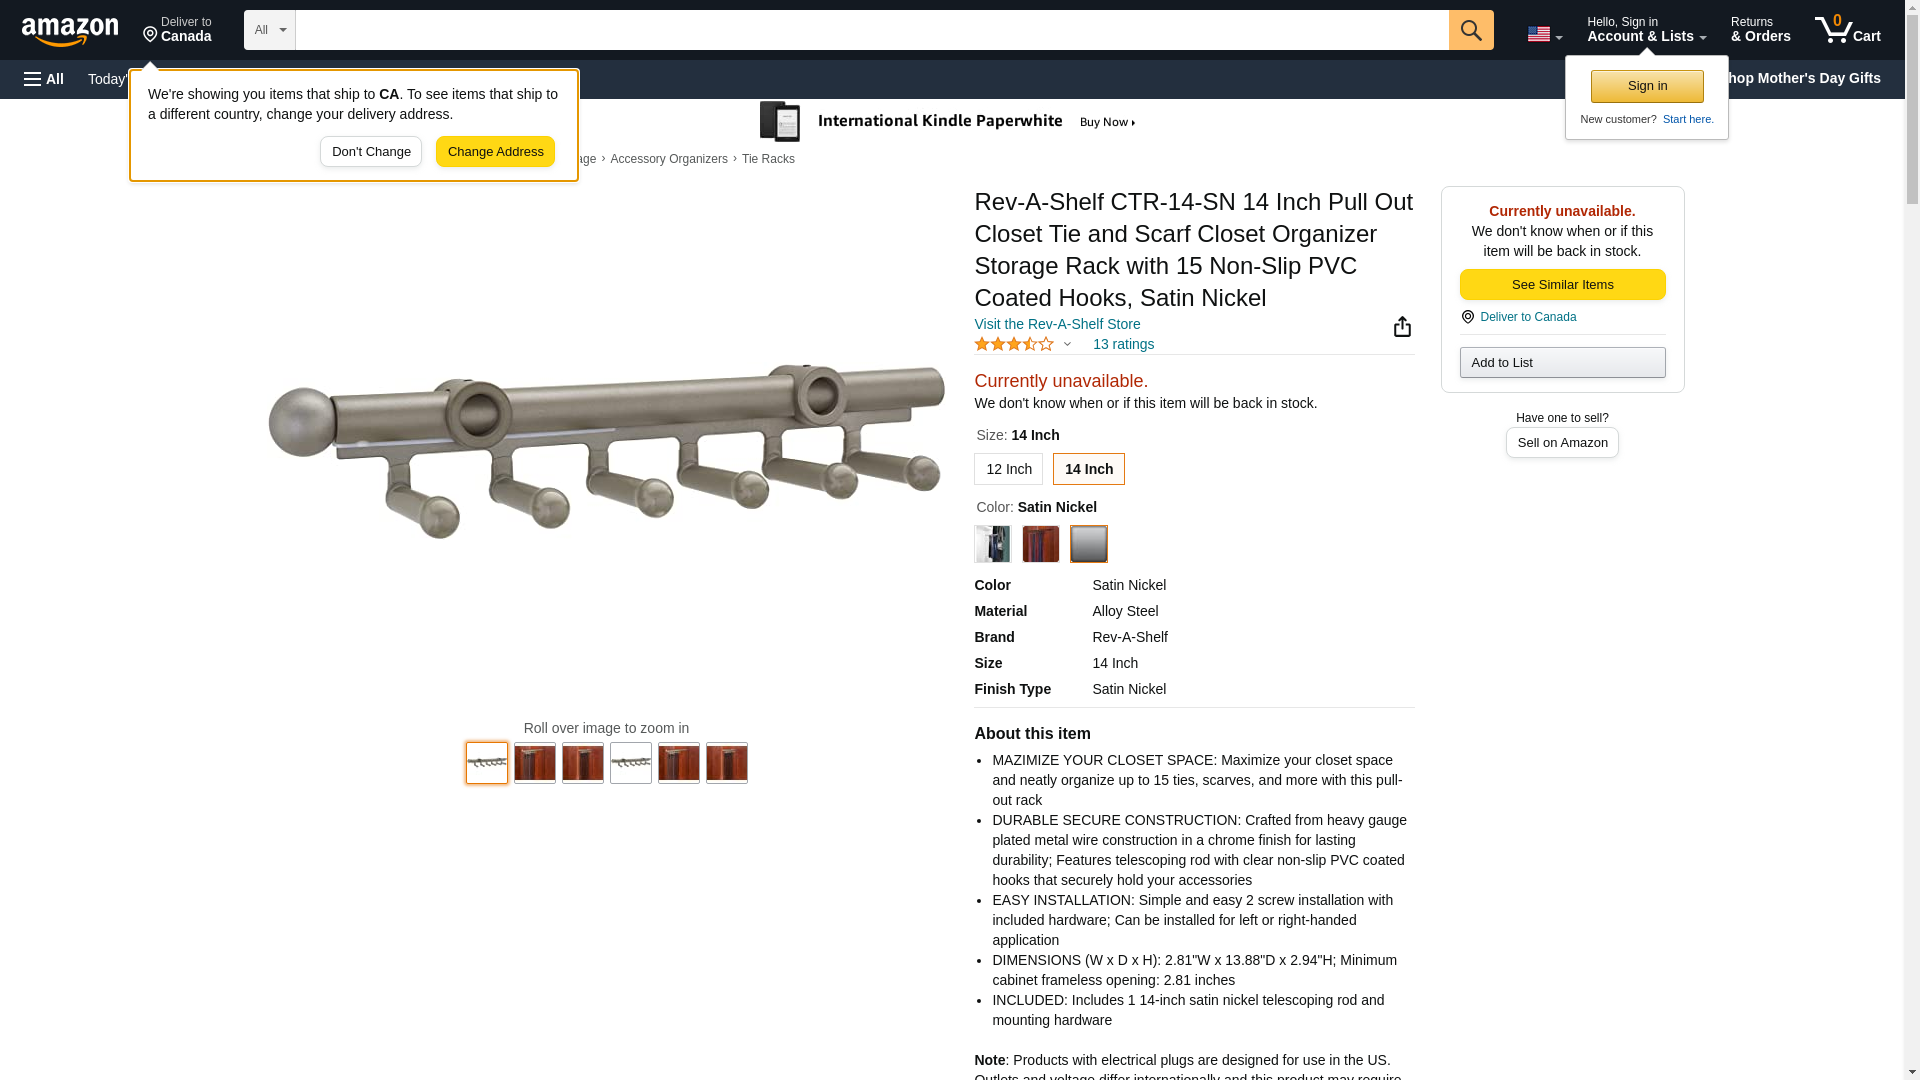The image size is (1920, 1080).
Task: Open the Tie Racks breadcrumb
Action: point(768,159)
